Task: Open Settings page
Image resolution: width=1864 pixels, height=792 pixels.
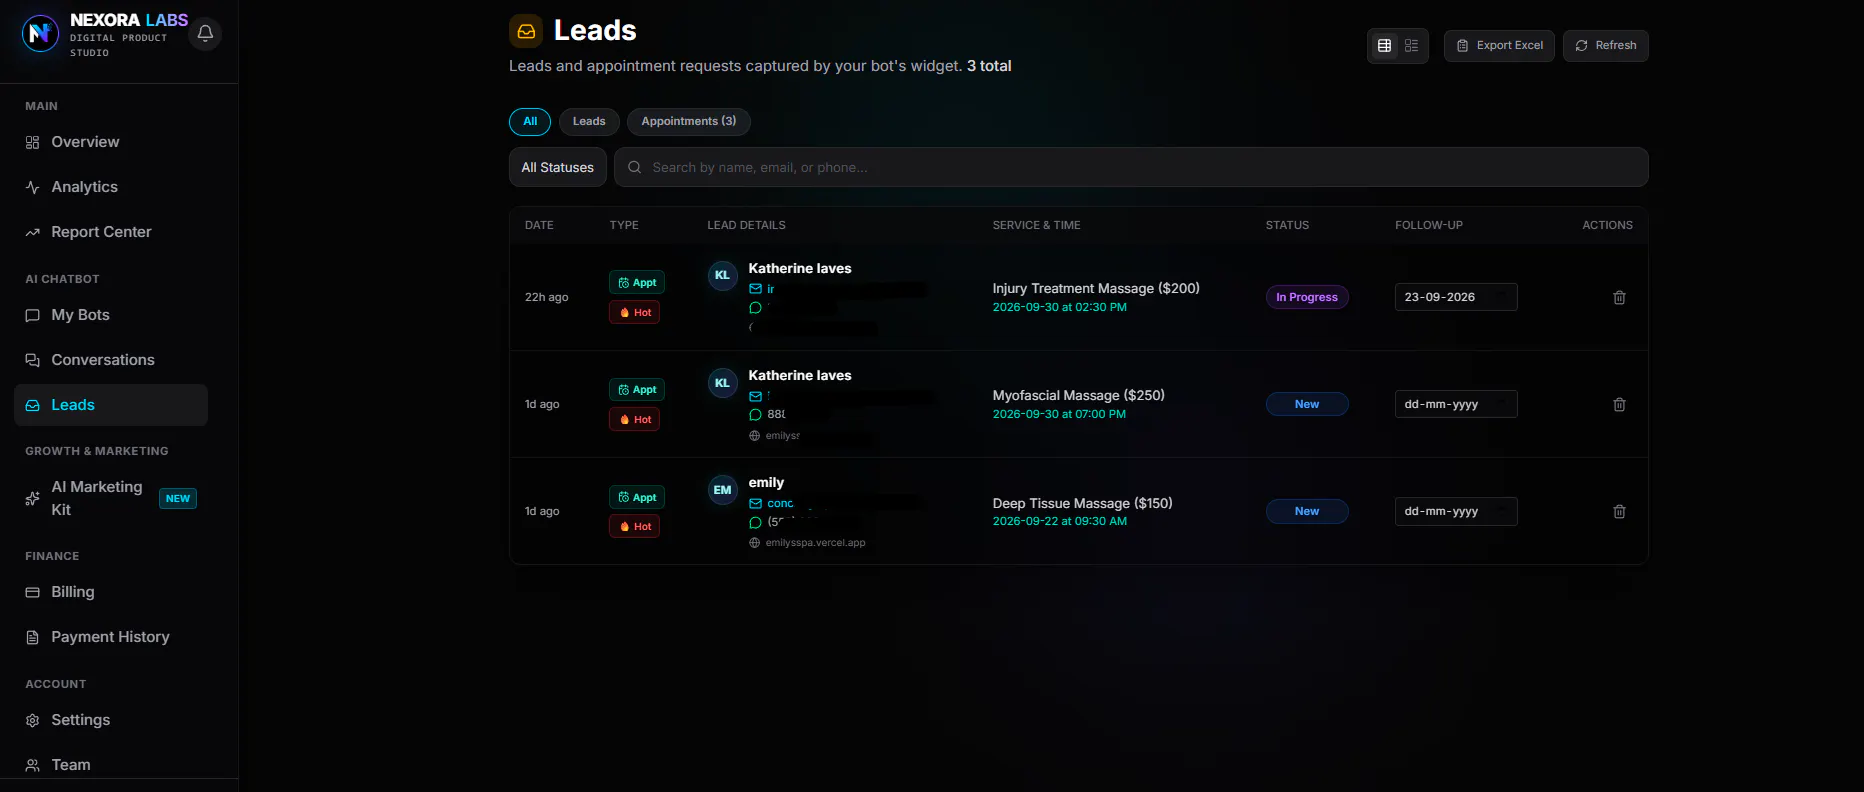Action: (111, 720)
